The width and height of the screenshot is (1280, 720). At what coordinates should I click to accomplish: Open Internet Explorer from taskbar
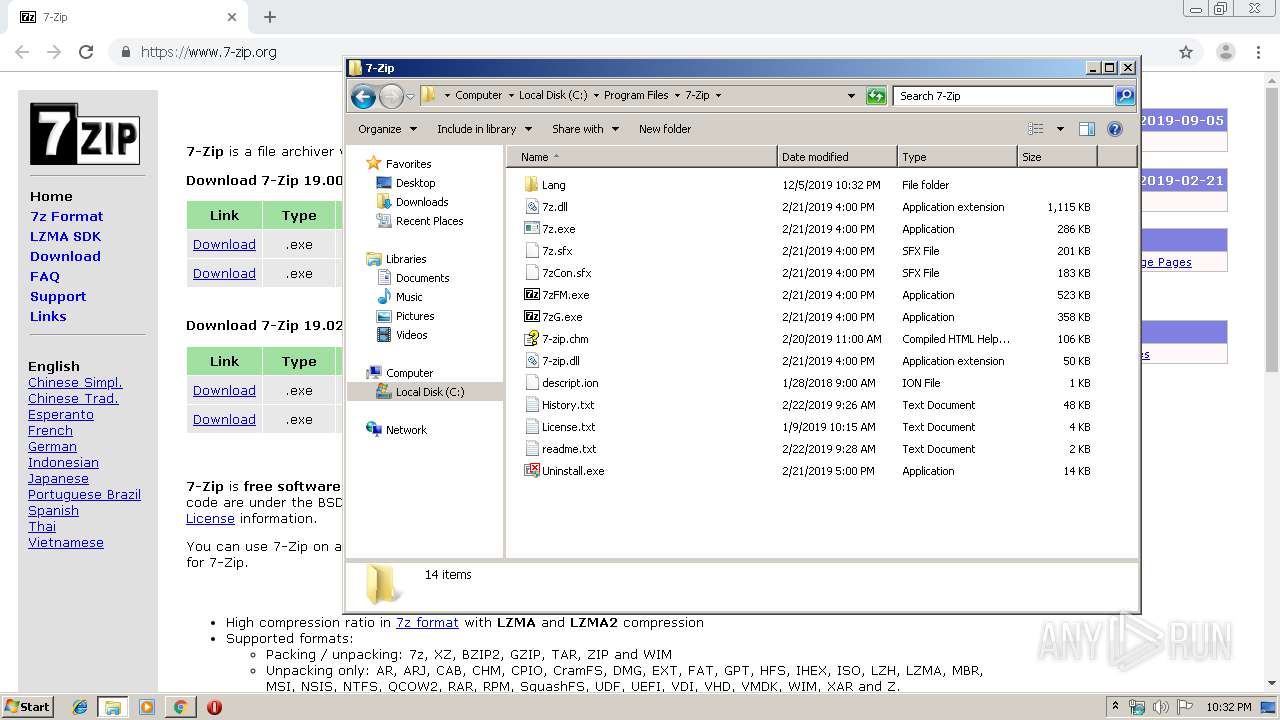pos(80,707)
